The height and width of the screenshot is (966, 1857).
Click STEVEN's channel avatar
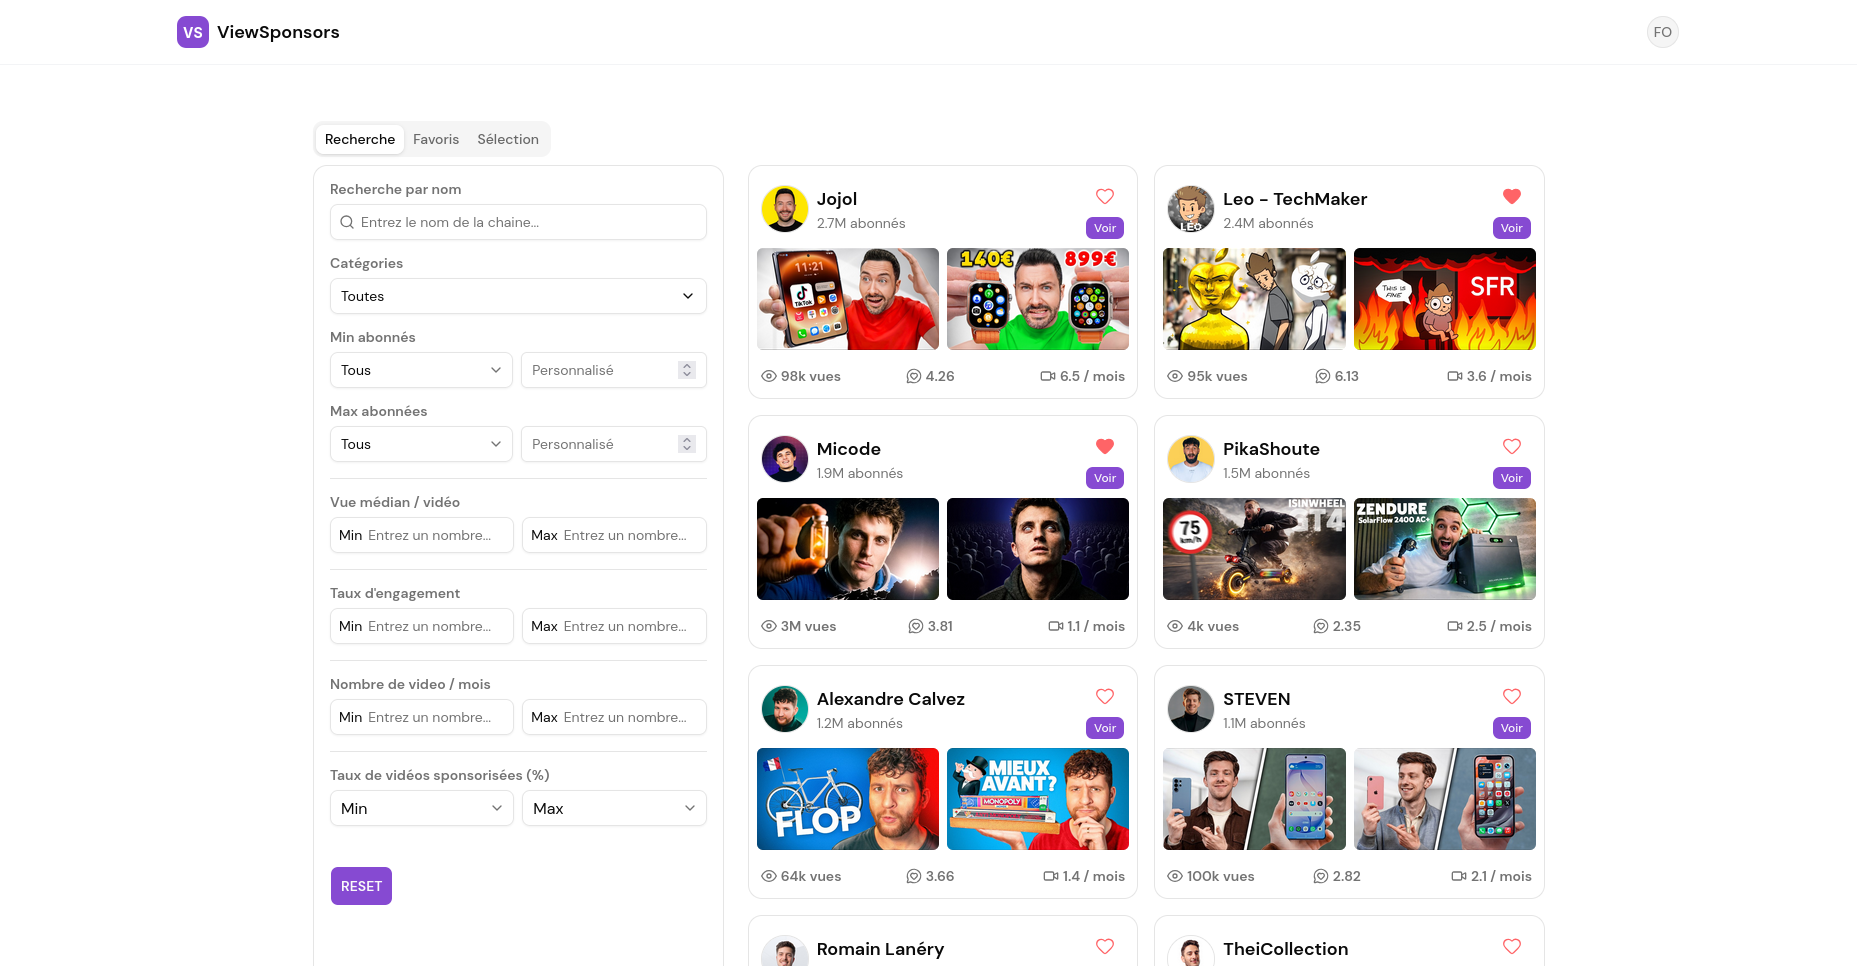[1191, 709]
